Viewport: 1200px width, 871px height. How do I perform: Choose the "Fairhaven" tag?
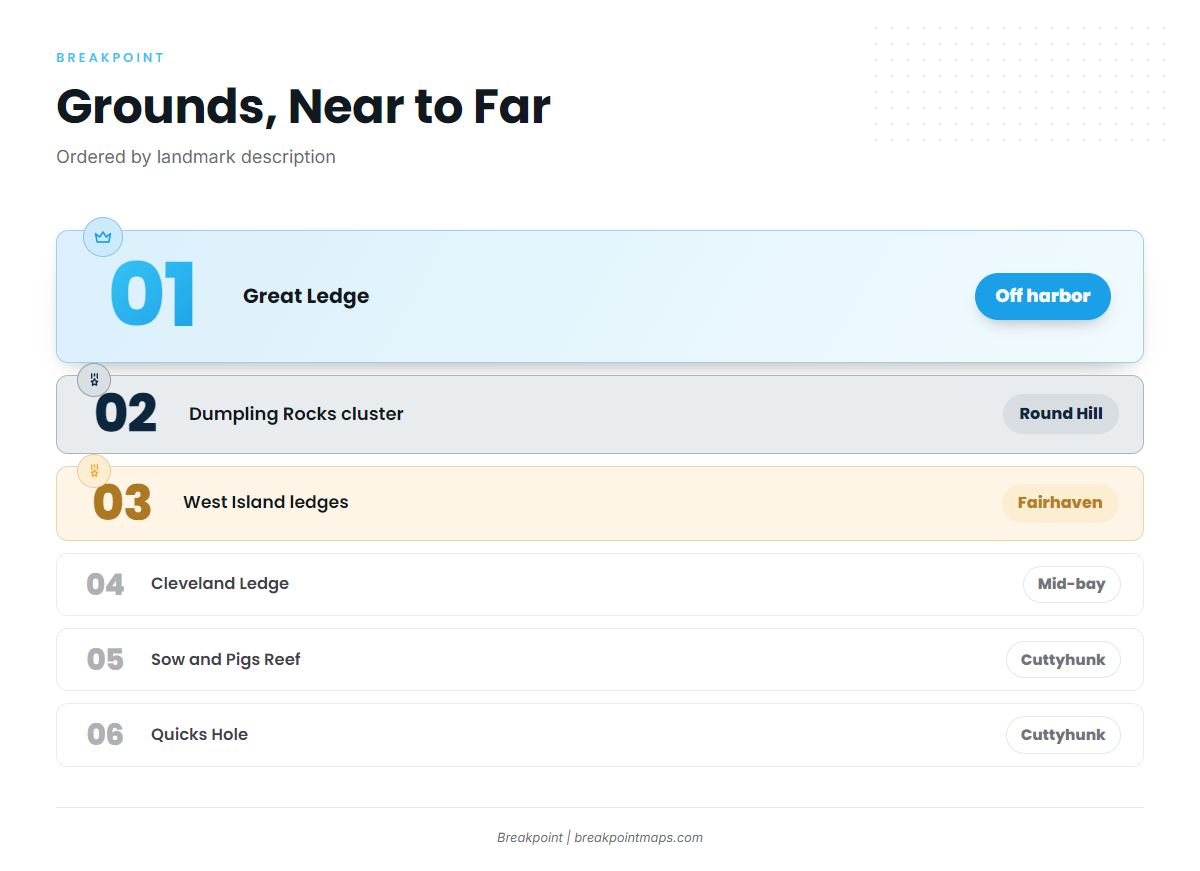pyautogui.click(x=1060, y=503)
